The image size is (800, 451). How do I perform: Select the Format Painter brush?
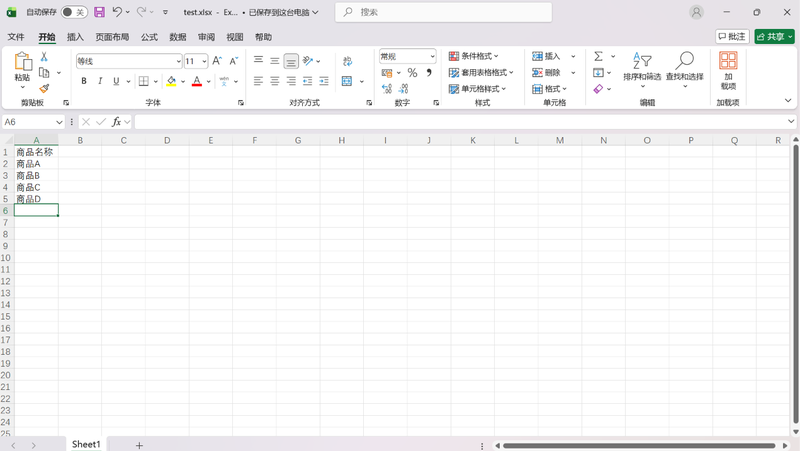[x=44, y=88]
